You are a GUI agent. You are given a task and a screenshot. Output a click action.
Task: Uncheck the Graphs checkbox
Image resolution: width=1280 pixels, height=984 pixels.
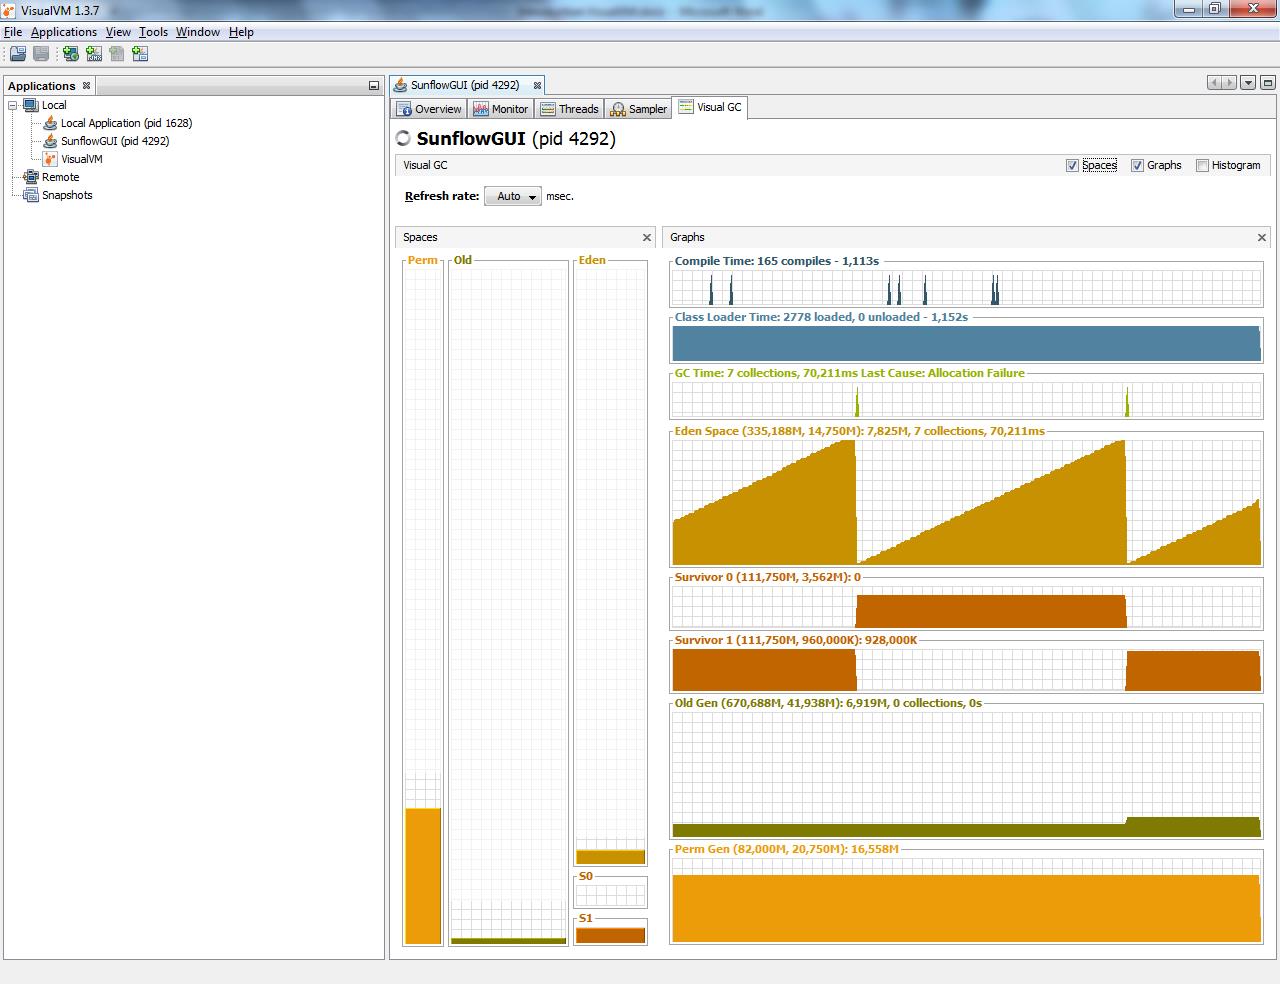click(1137, 165)
